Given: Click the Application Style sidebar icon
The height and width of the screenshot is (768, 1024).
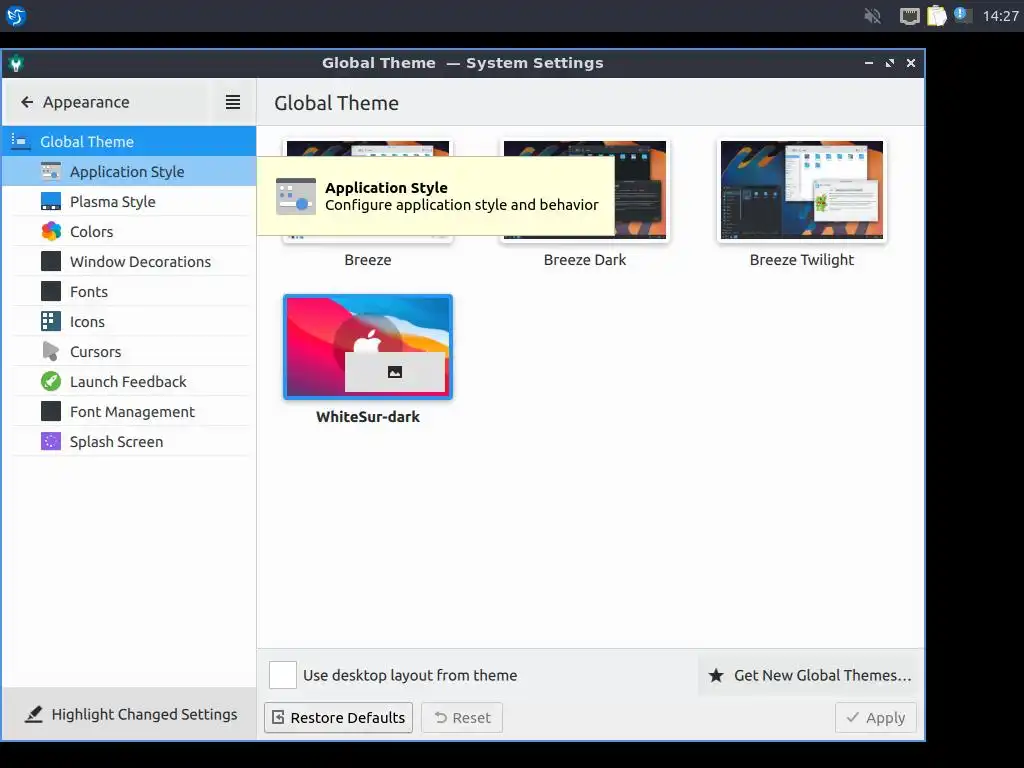Looking at the screenshot, I should 51,171.
